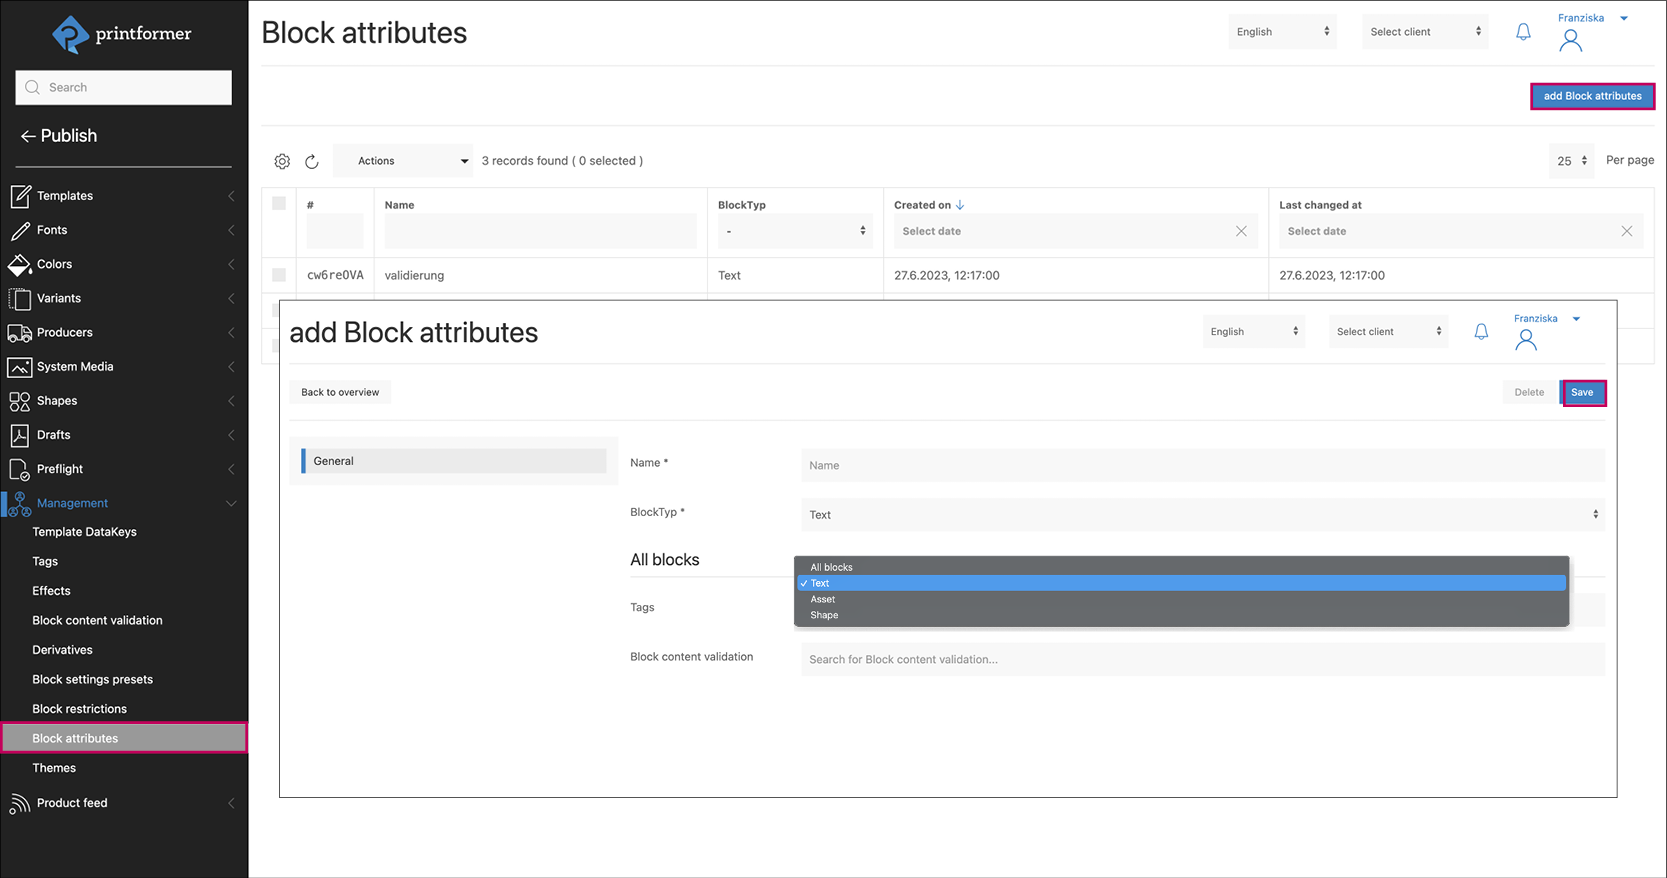Open the Actions dropdown

403,161
